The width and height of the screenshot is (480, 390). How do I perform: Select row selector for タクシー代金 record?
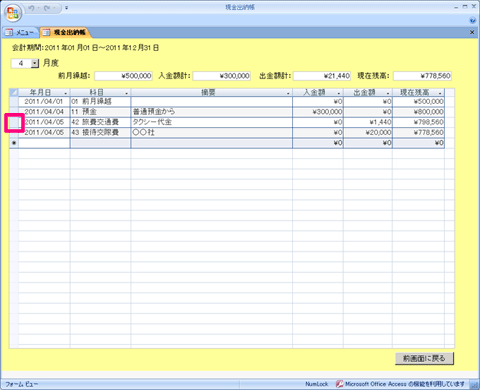14,122
